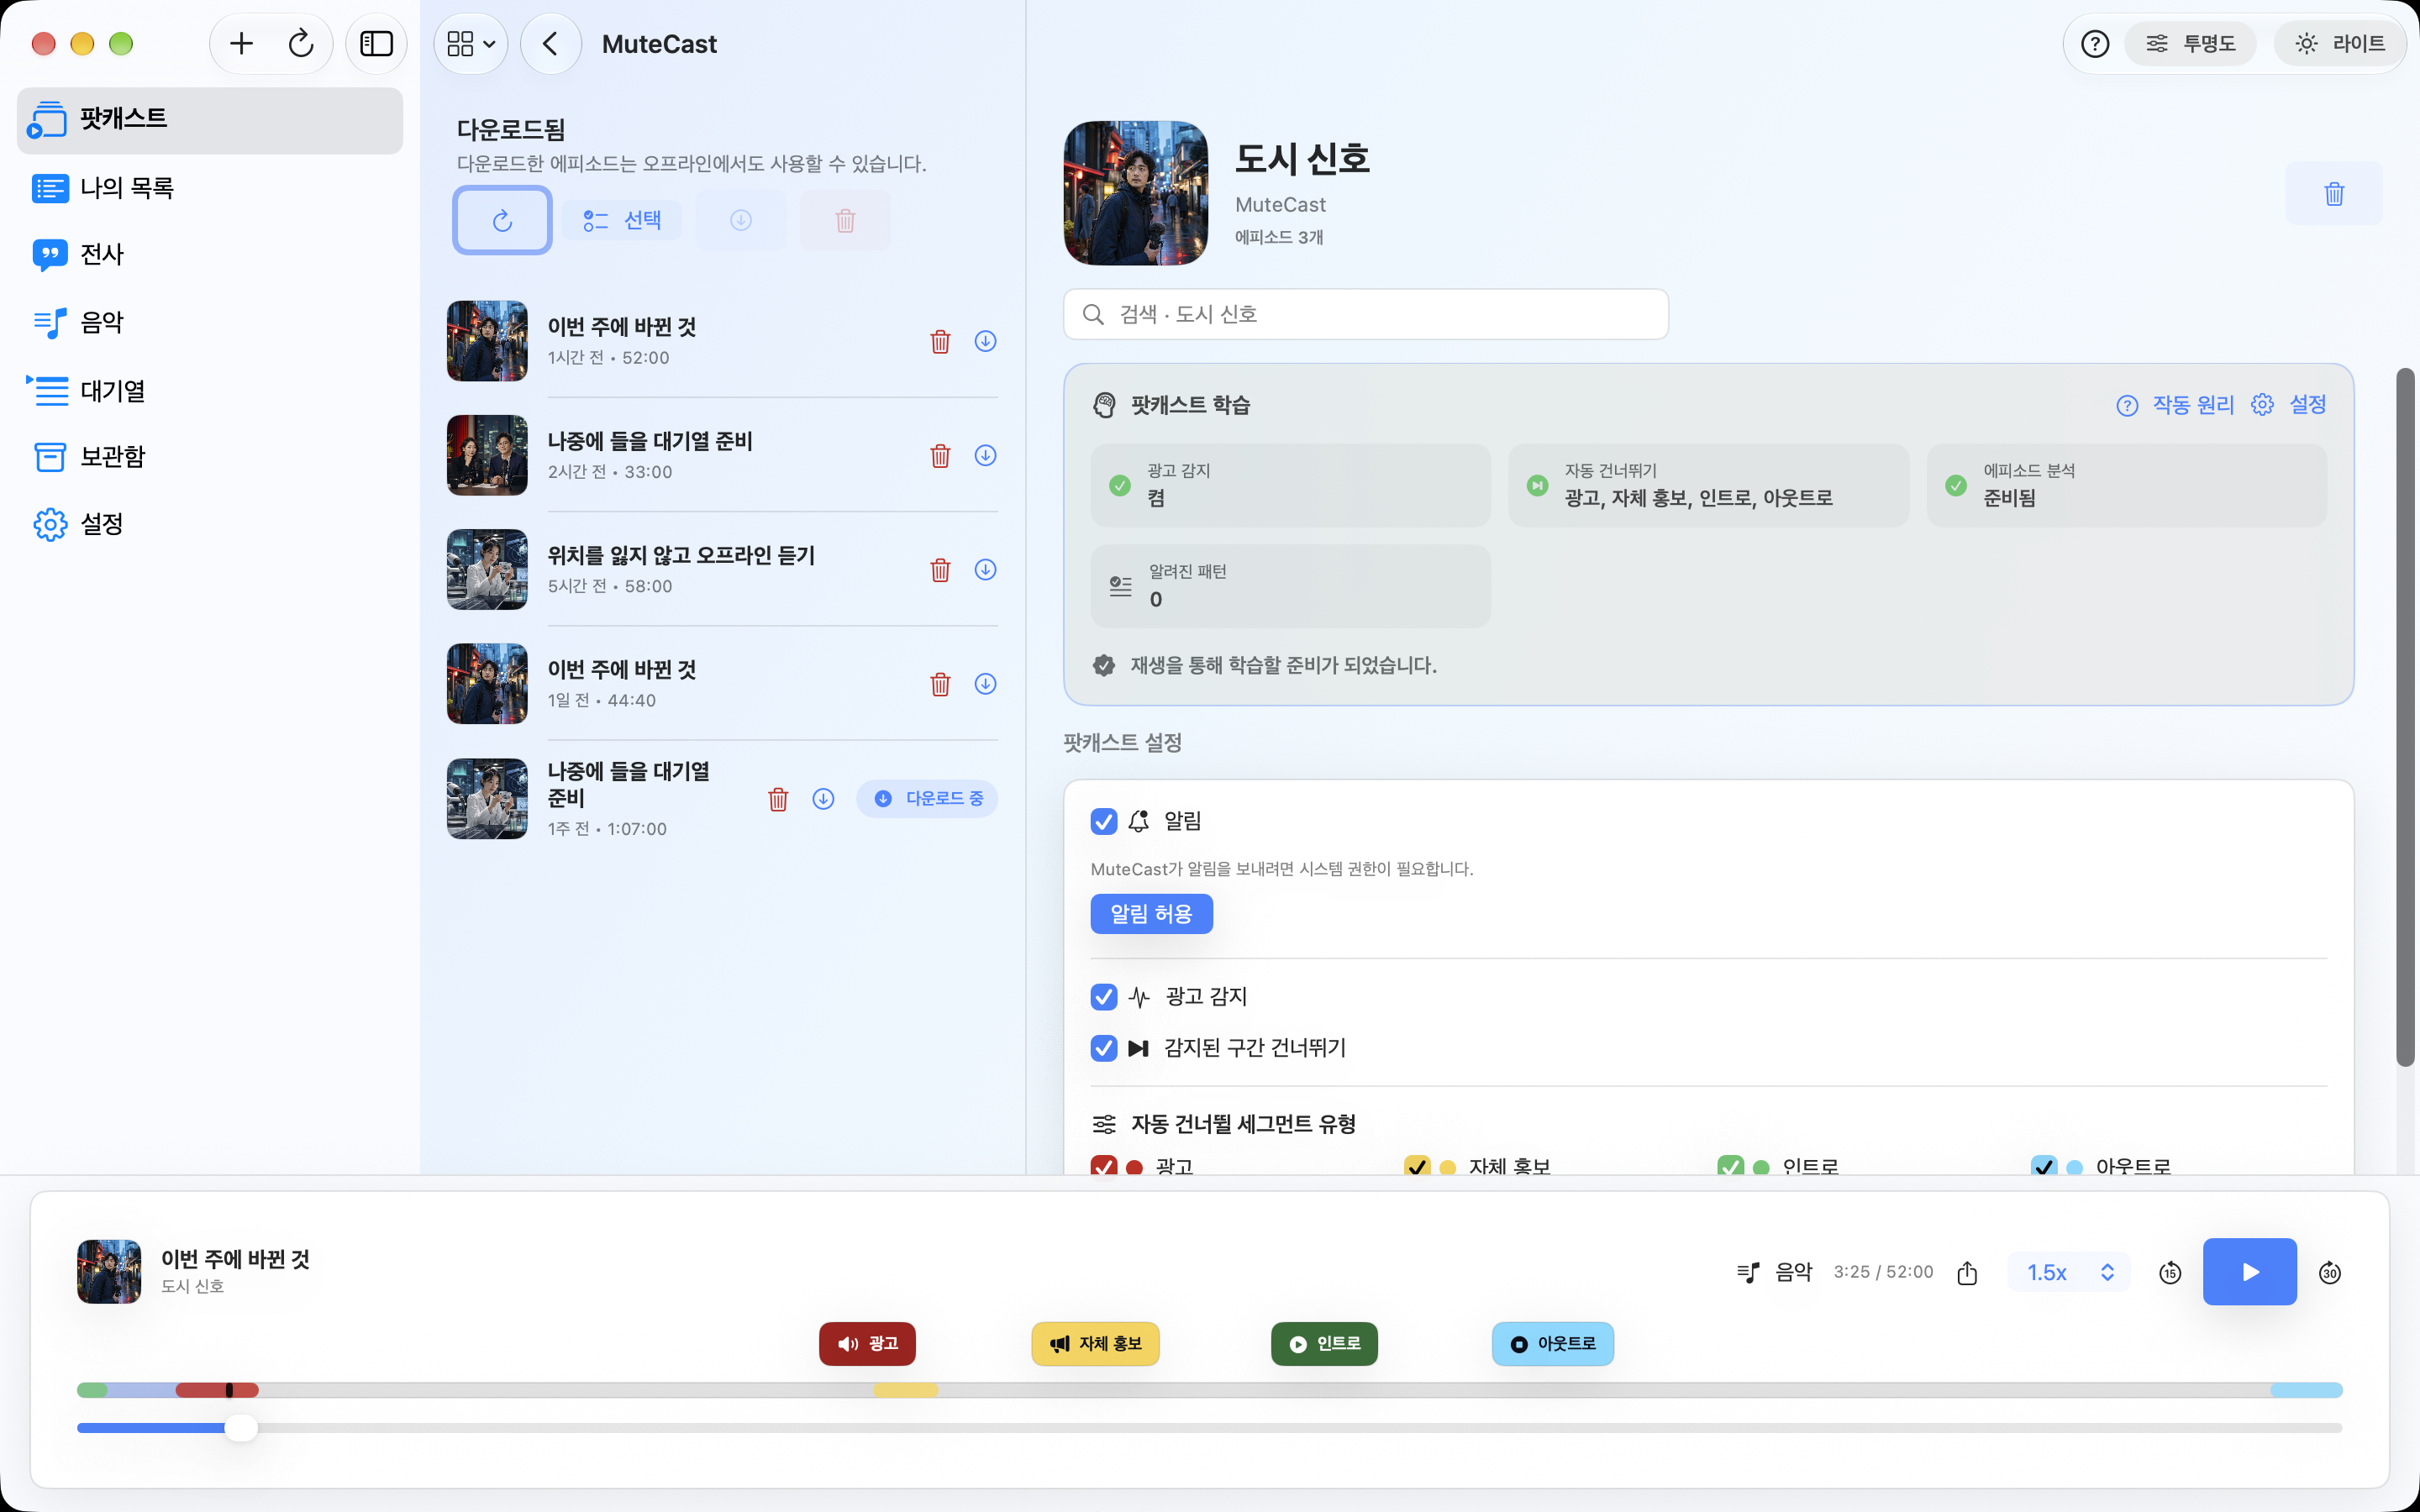Image resolution: width=2420 pixels, height=1512 pixels.
Task: Toggle the 알림 checkbox
Action: pos(1103,821)
